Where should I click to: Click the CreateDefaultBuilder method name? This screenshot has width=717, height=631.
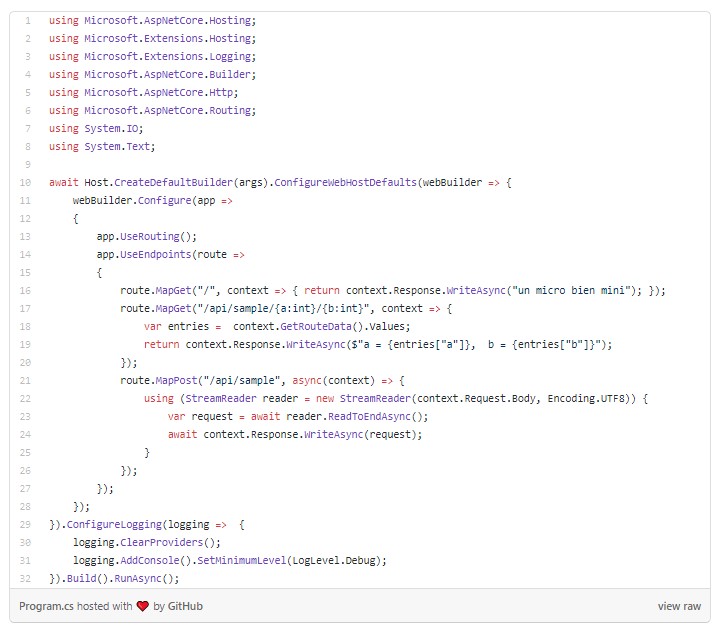point(172,183)
